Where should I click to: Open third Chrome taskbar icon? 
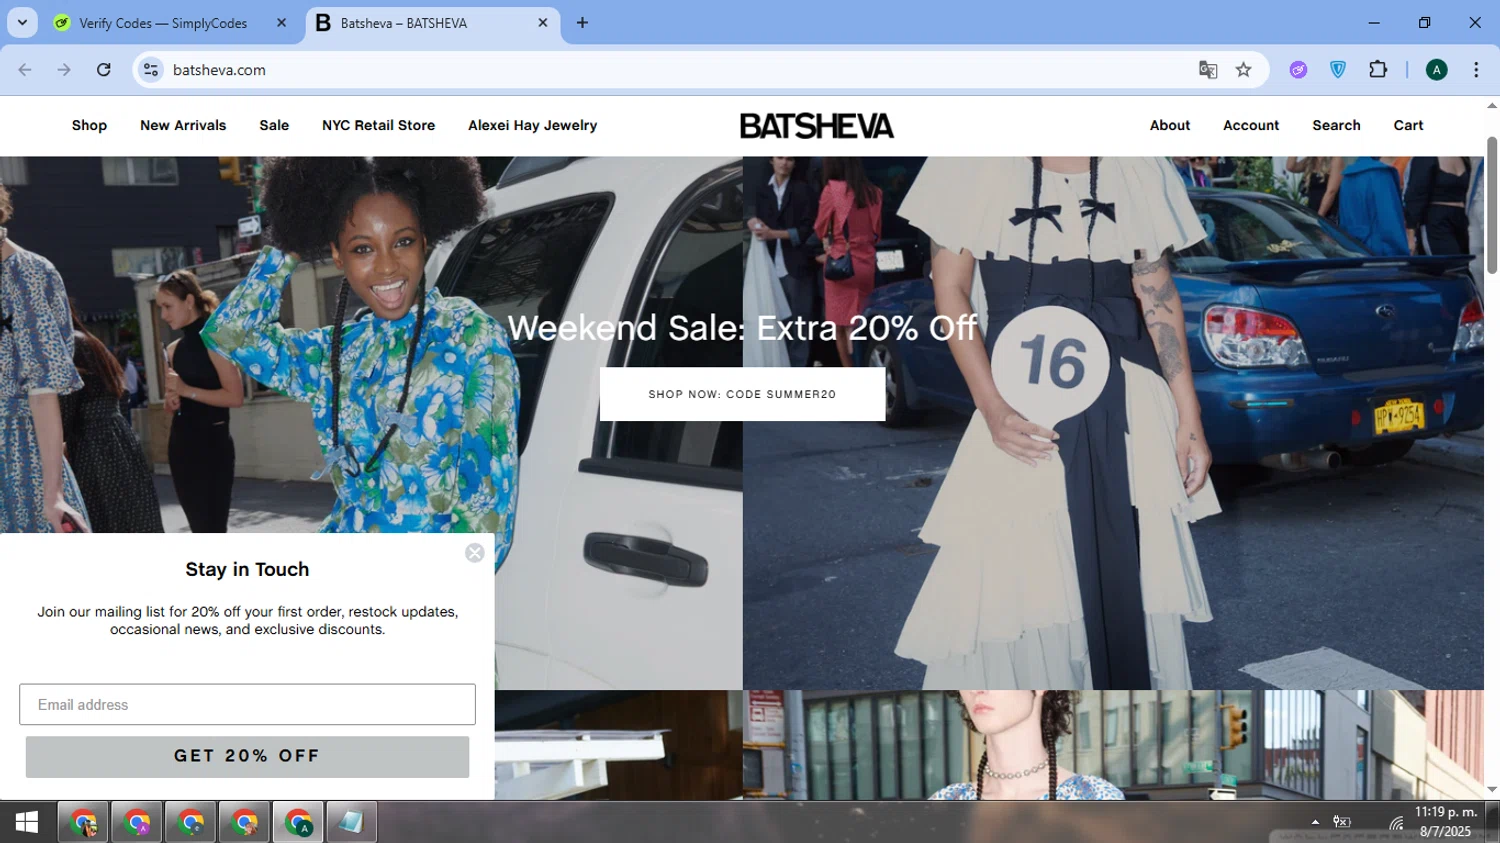point(191,822)
